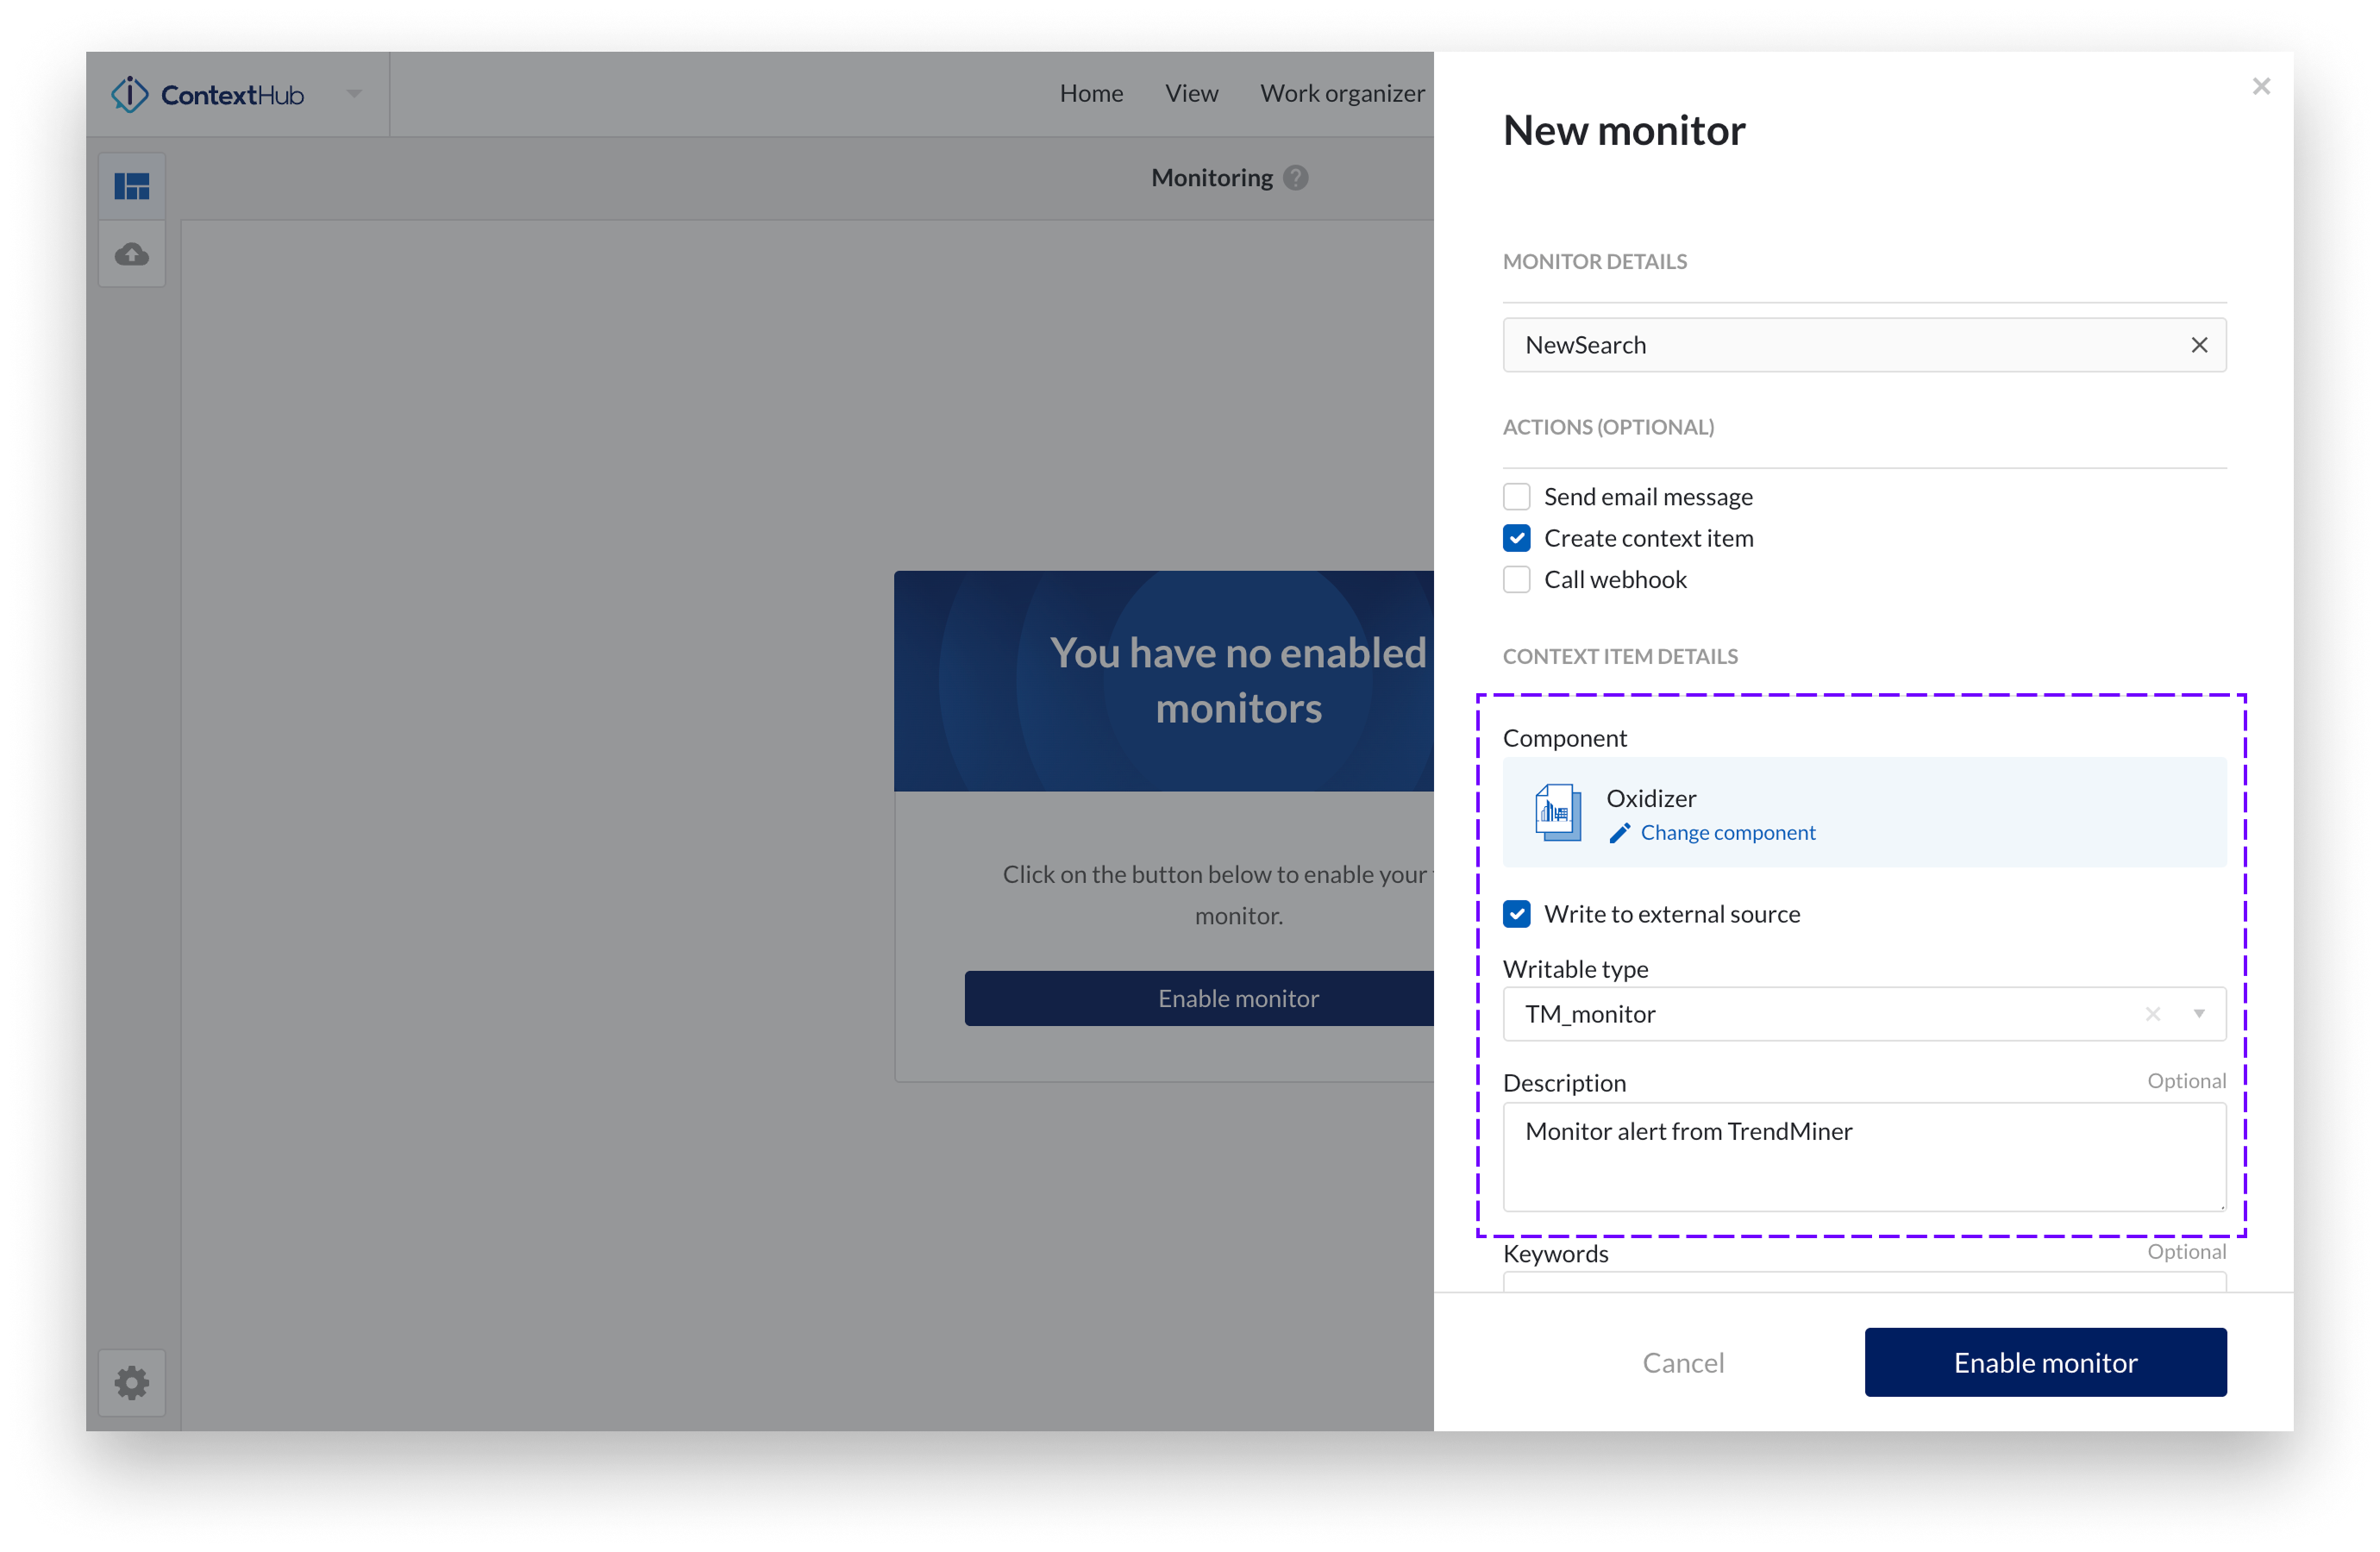Toggle Write to external source checkbox
The image size is (2380, 1552).
1517,914
